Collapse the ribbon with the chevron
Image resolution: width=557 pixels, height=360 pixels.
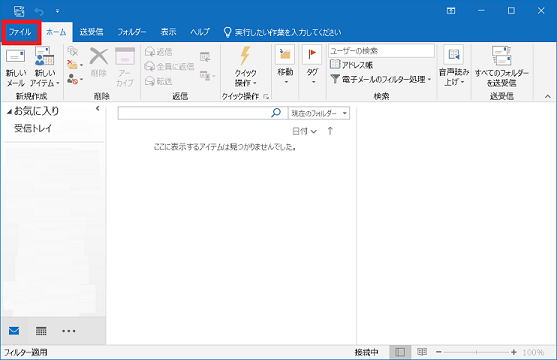pyautogui.click(x=547, y=96)
